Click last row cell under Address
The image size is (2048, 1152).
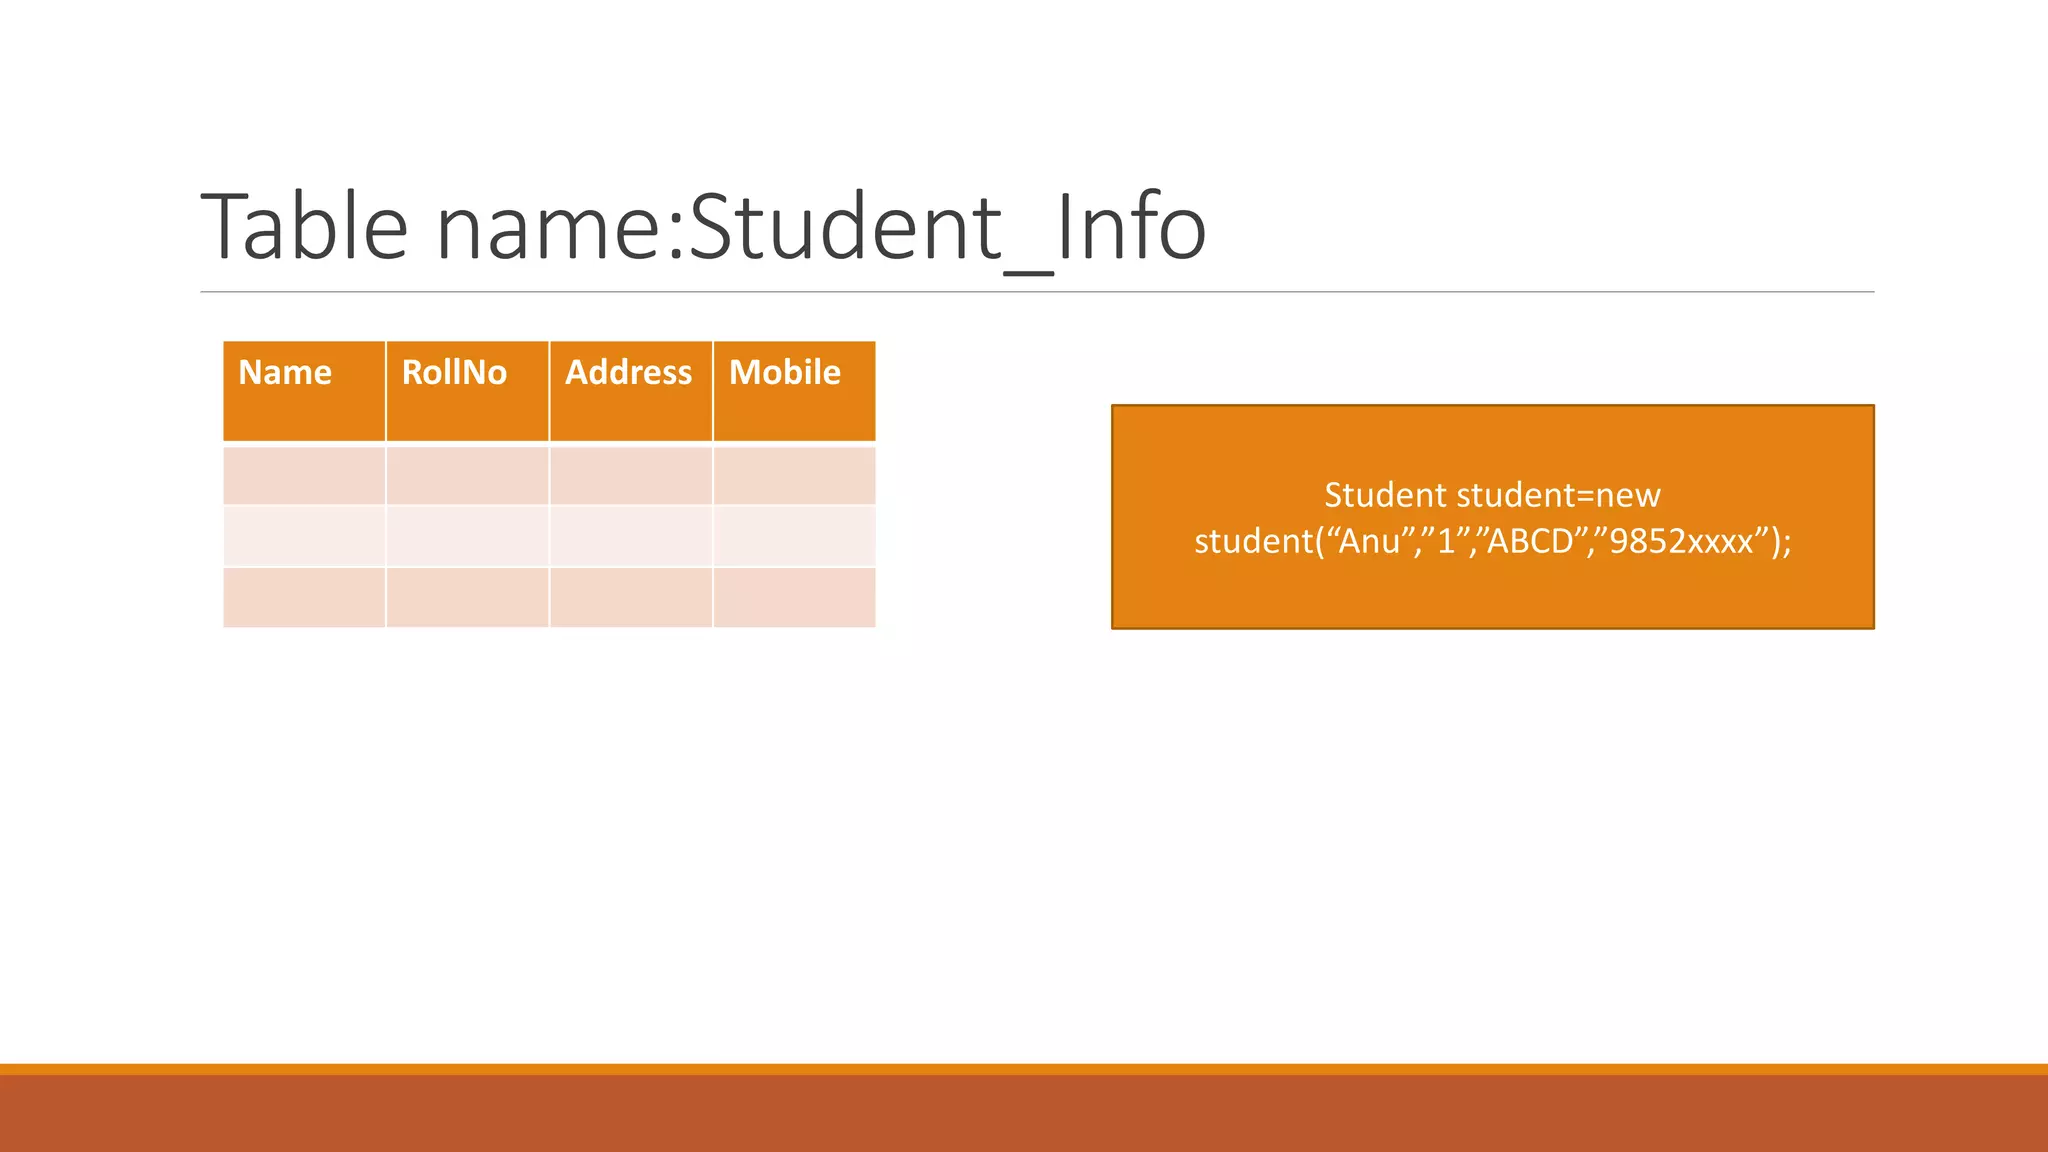pos(630,597)
